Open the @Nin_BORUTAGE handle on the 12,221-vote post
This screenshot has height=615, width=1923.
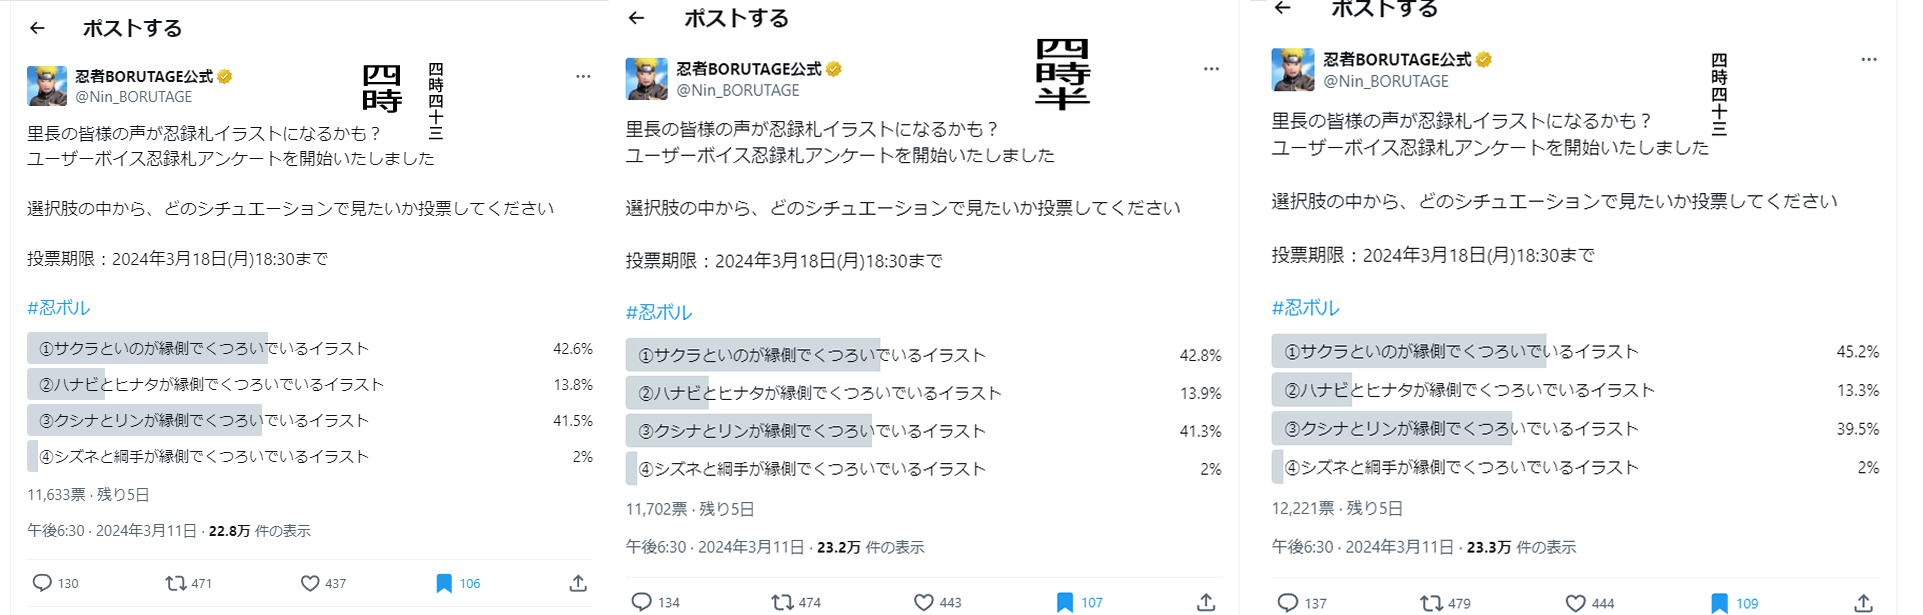1386,81
